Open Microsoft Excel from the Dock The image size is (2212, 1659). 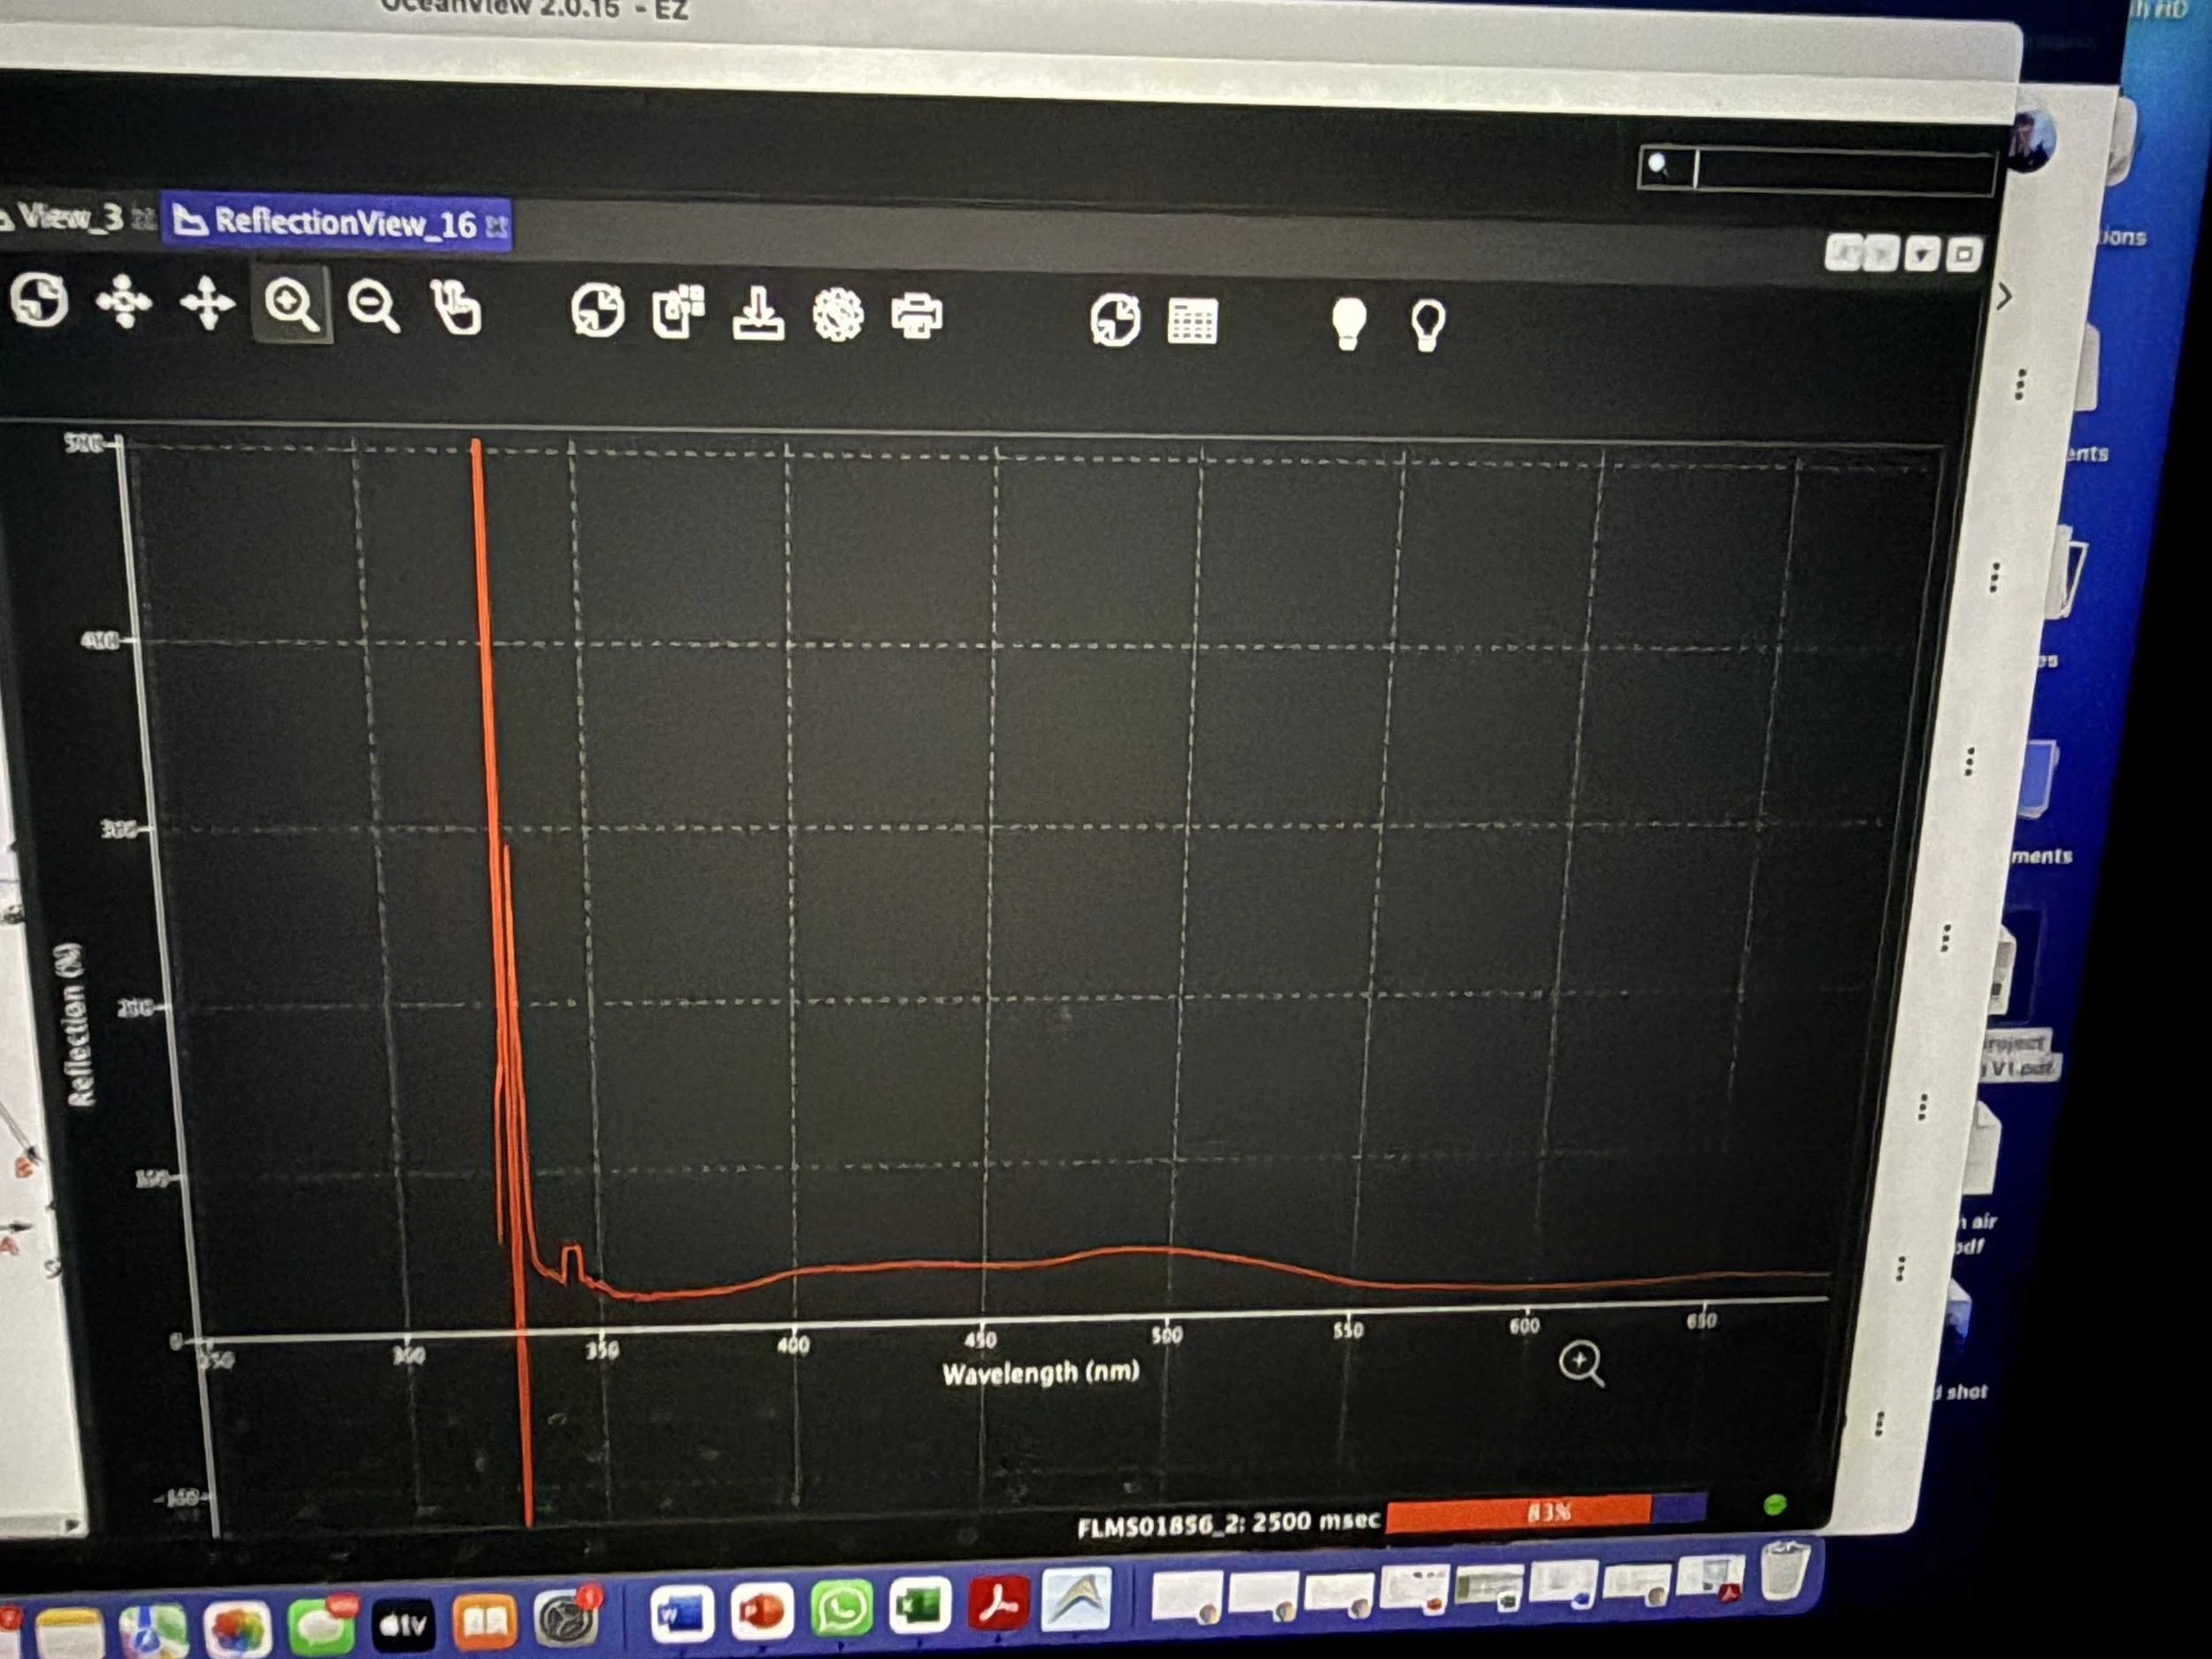pos(920,1605)
